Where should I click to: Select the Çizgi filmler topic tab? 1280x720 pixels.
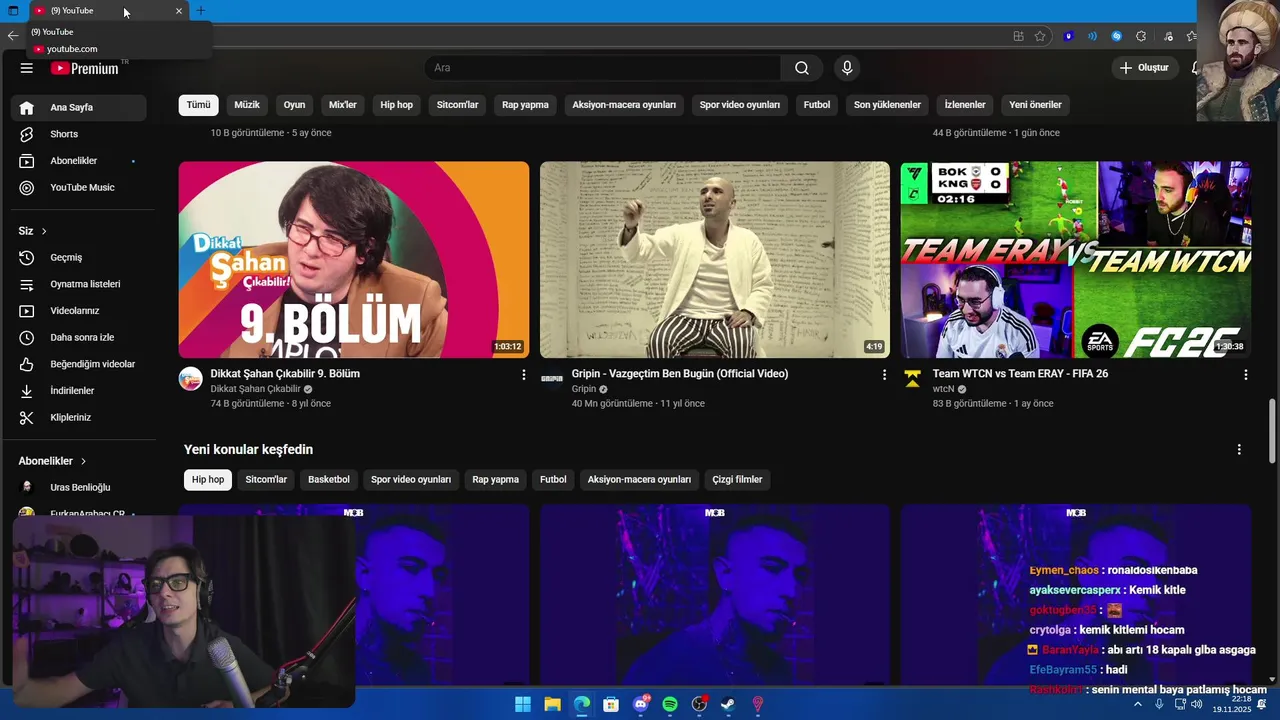pyautogui.click(x=737, y=480)
